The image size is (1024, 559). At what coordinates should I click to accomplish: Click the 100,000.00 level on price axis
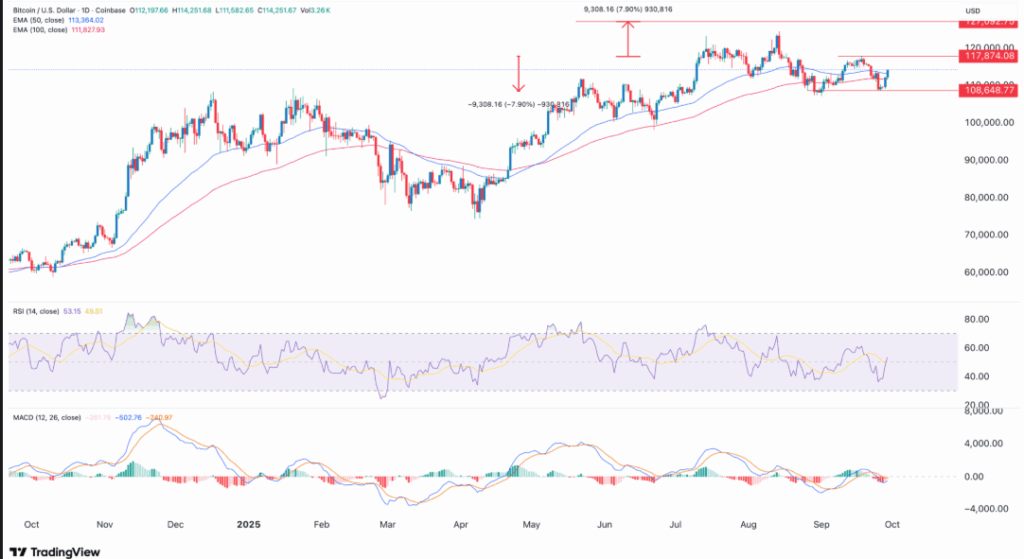987,123
